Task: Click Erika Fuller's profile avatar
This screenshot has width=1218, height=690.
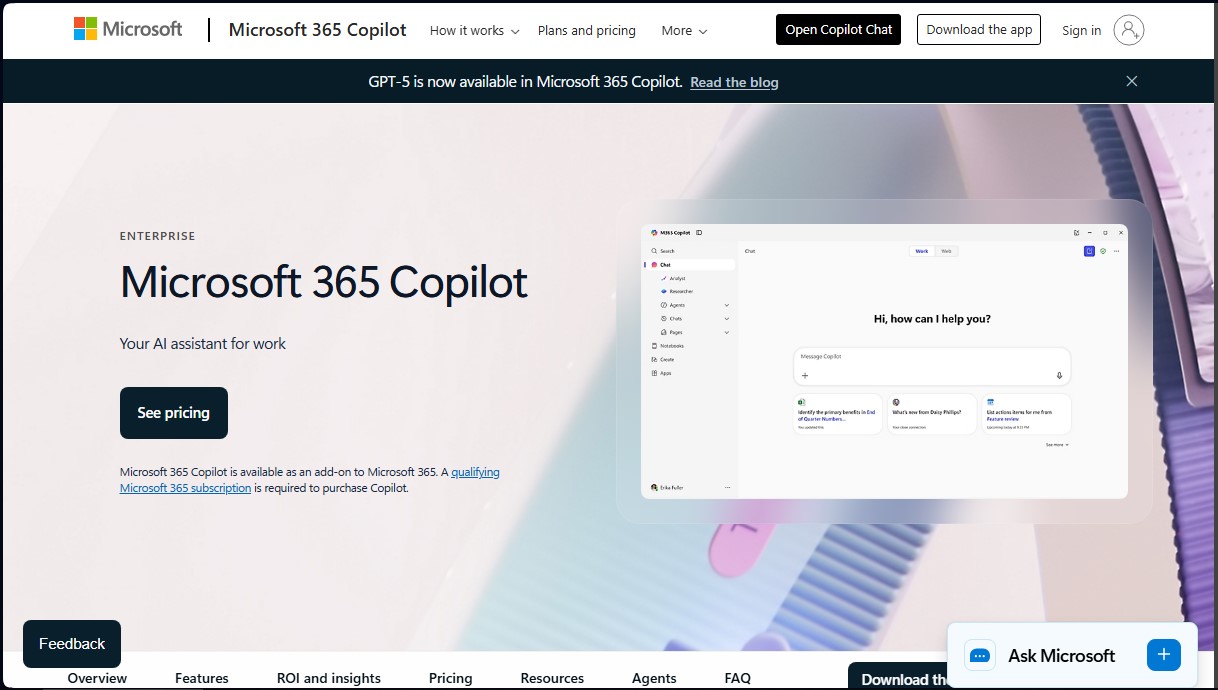Action: [x=655, y=485]
